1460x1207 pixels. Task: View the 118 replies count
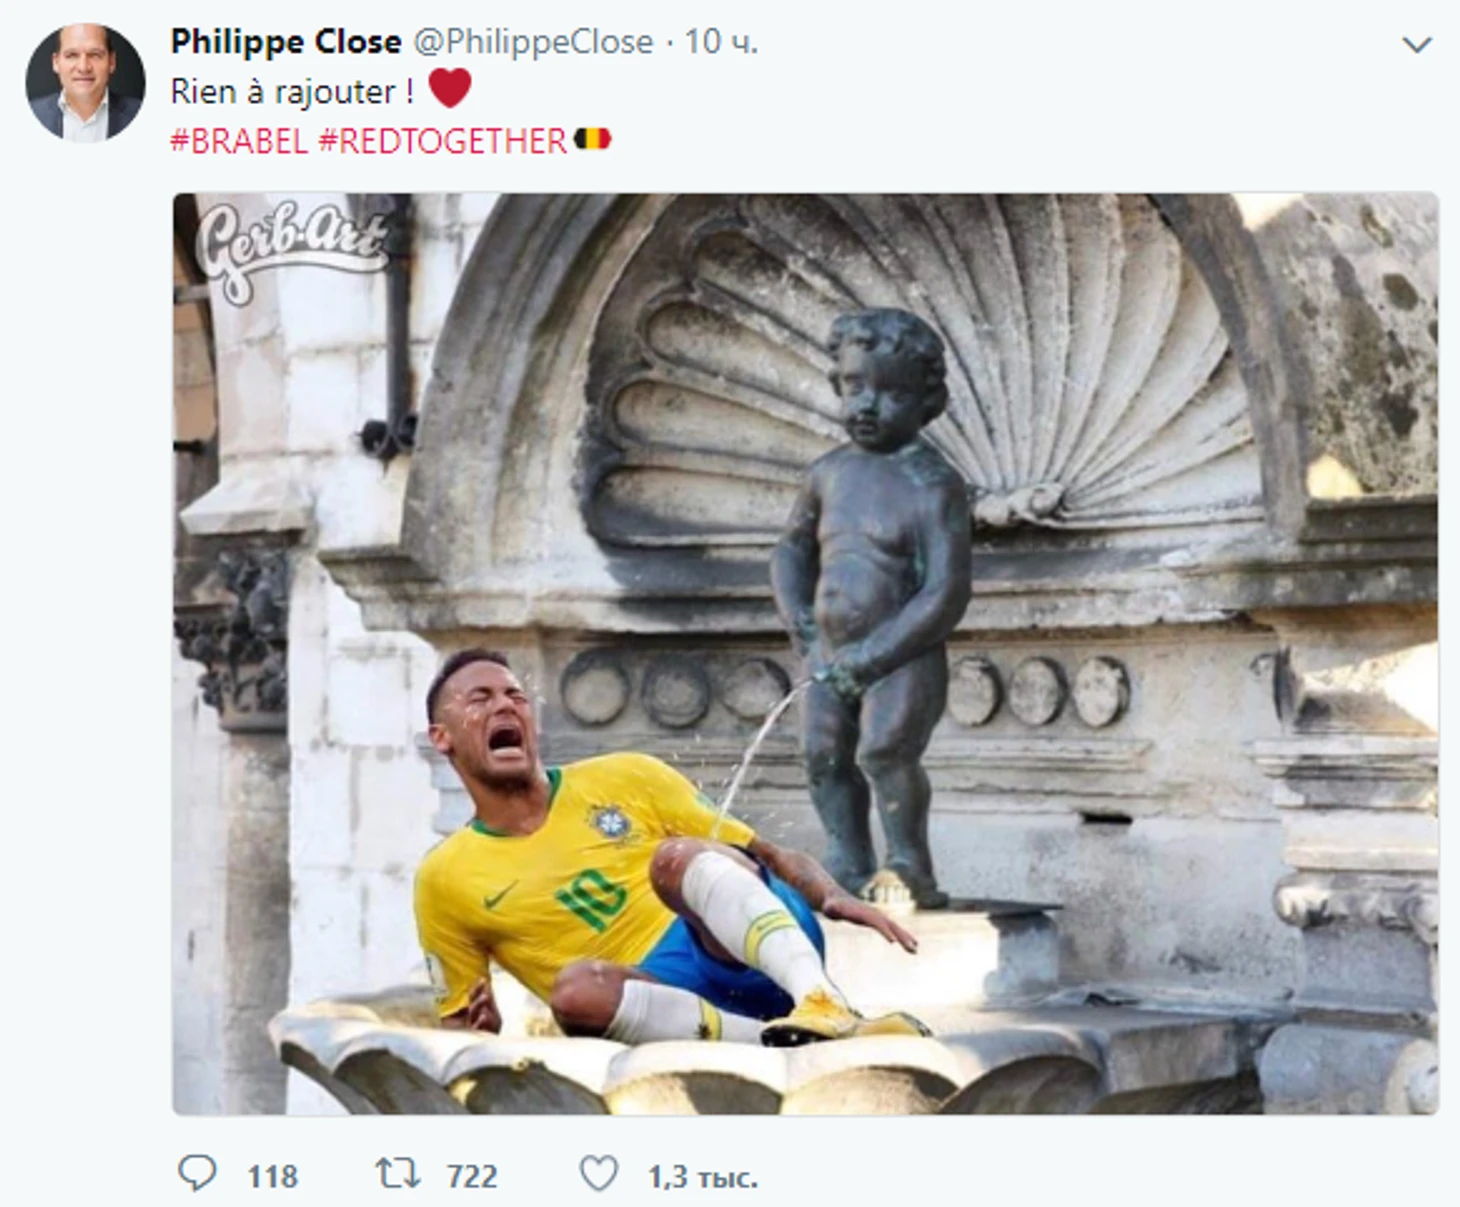273,1176
